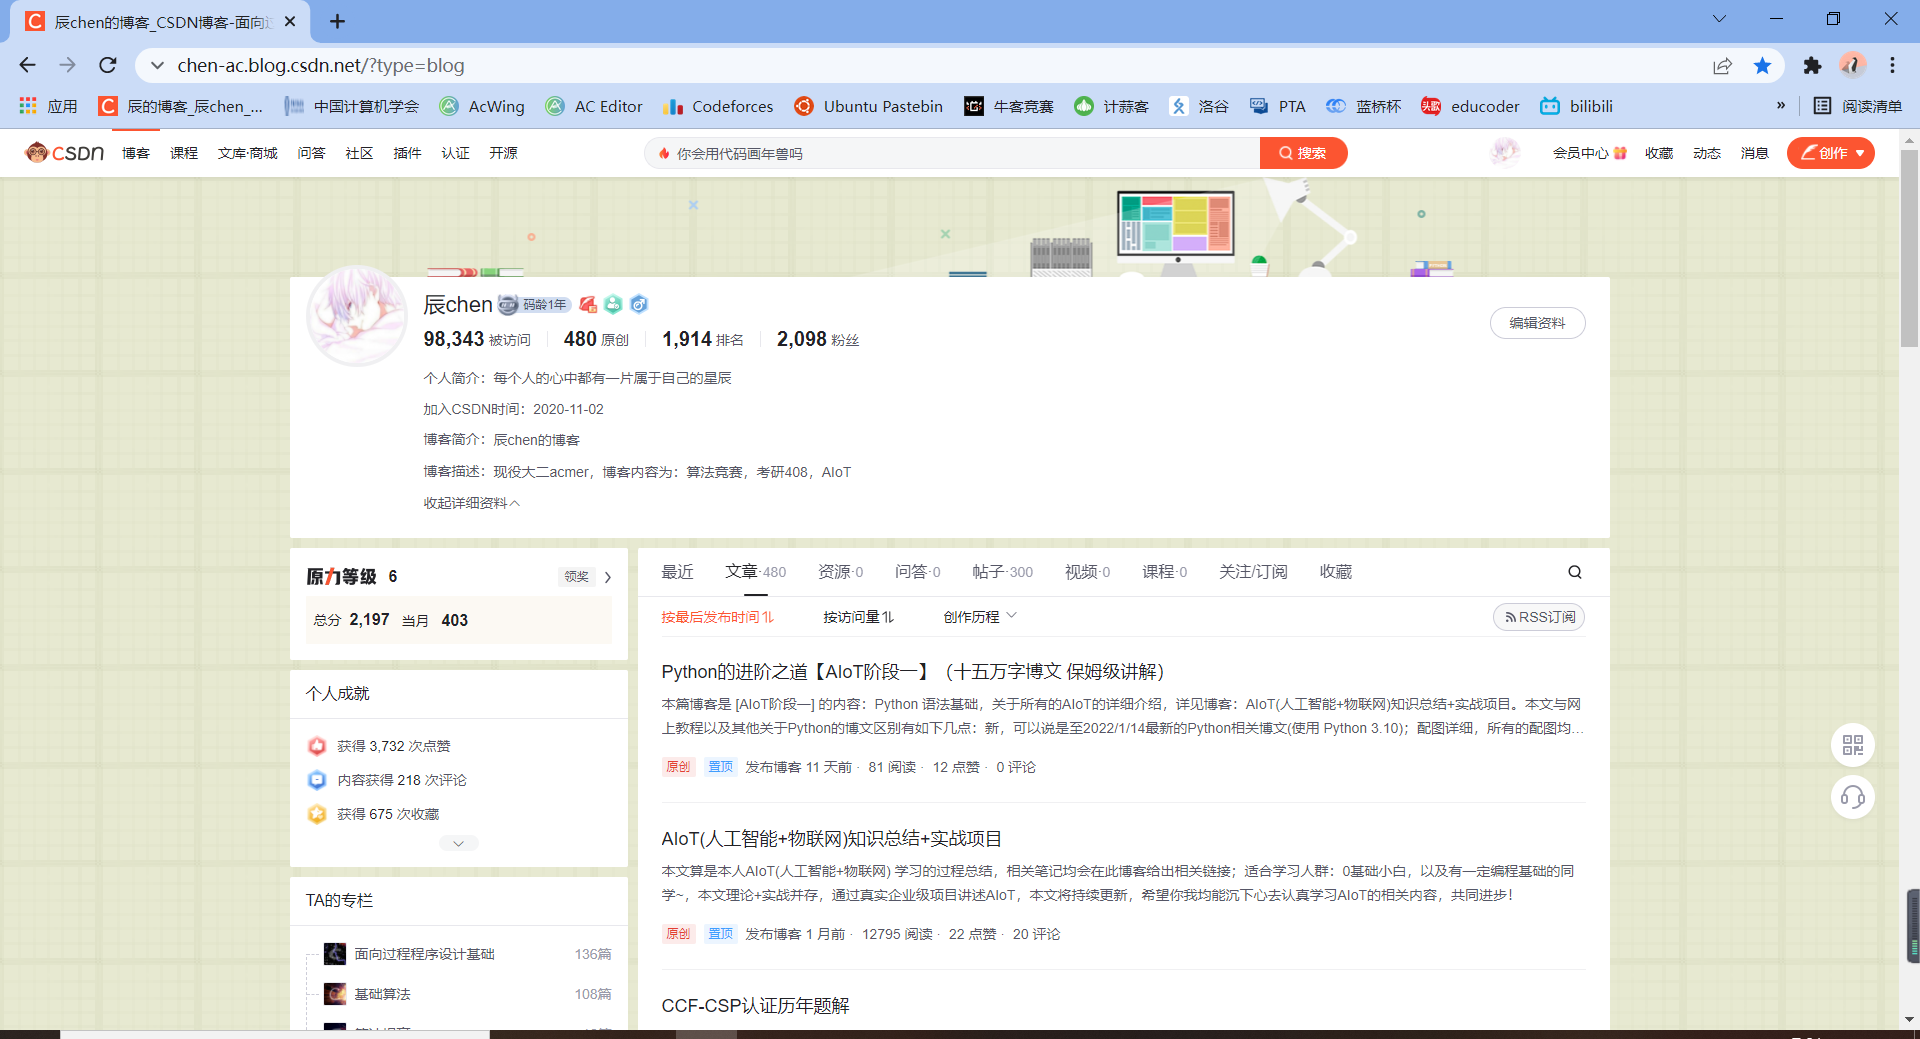Open column 面向过程程序设计基础
This screenshot has width=1920, height=1039.
point(424,954)
